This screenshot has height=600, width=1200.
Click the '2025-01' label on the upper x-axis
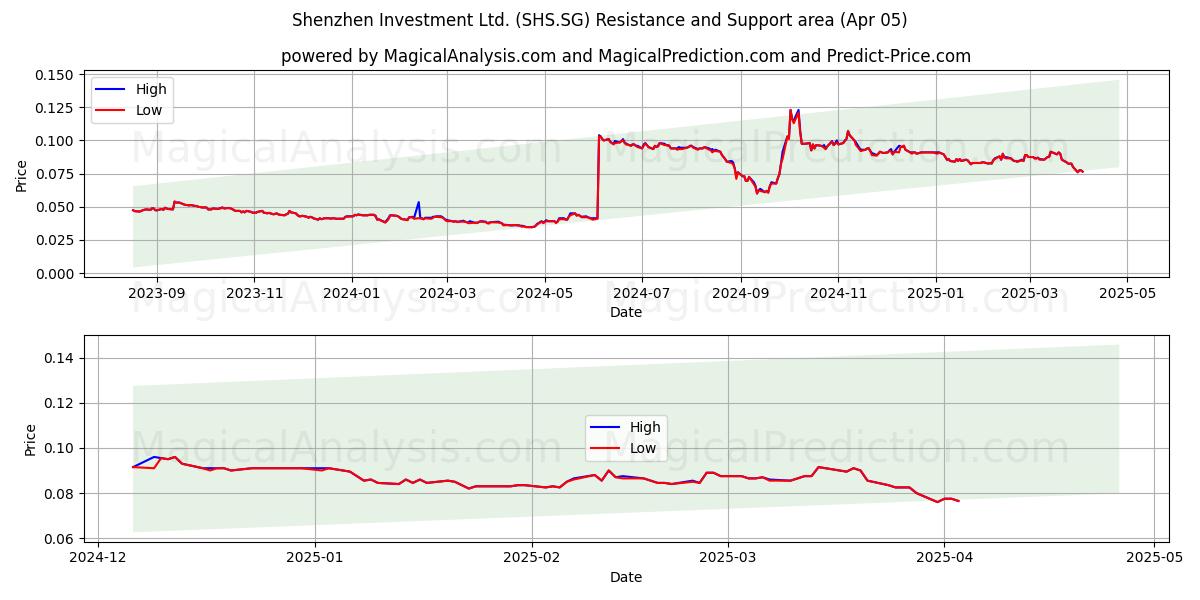936,294
